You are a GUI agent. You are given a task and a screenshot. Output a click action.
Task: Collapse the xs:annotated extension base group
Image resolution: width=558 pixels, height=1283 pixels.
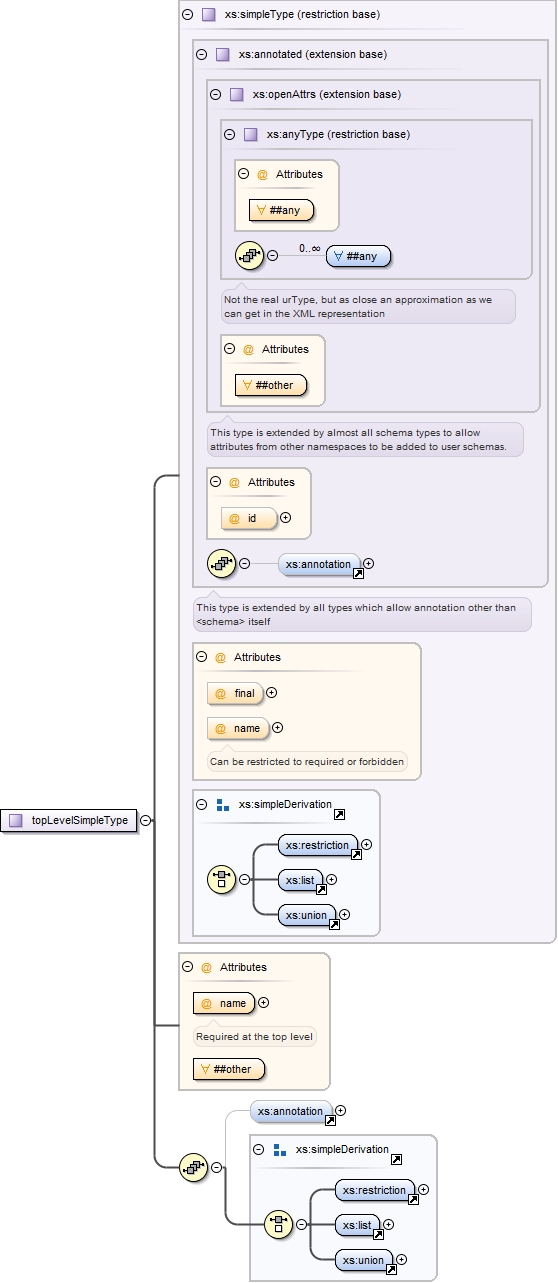(202, 54)
